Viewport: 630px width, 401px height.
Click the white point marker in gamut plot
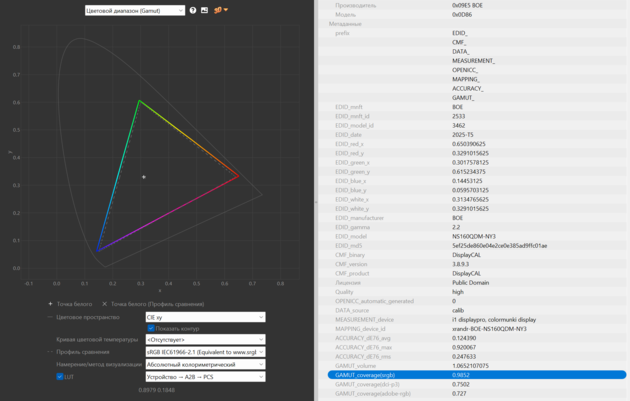[144, 177]
